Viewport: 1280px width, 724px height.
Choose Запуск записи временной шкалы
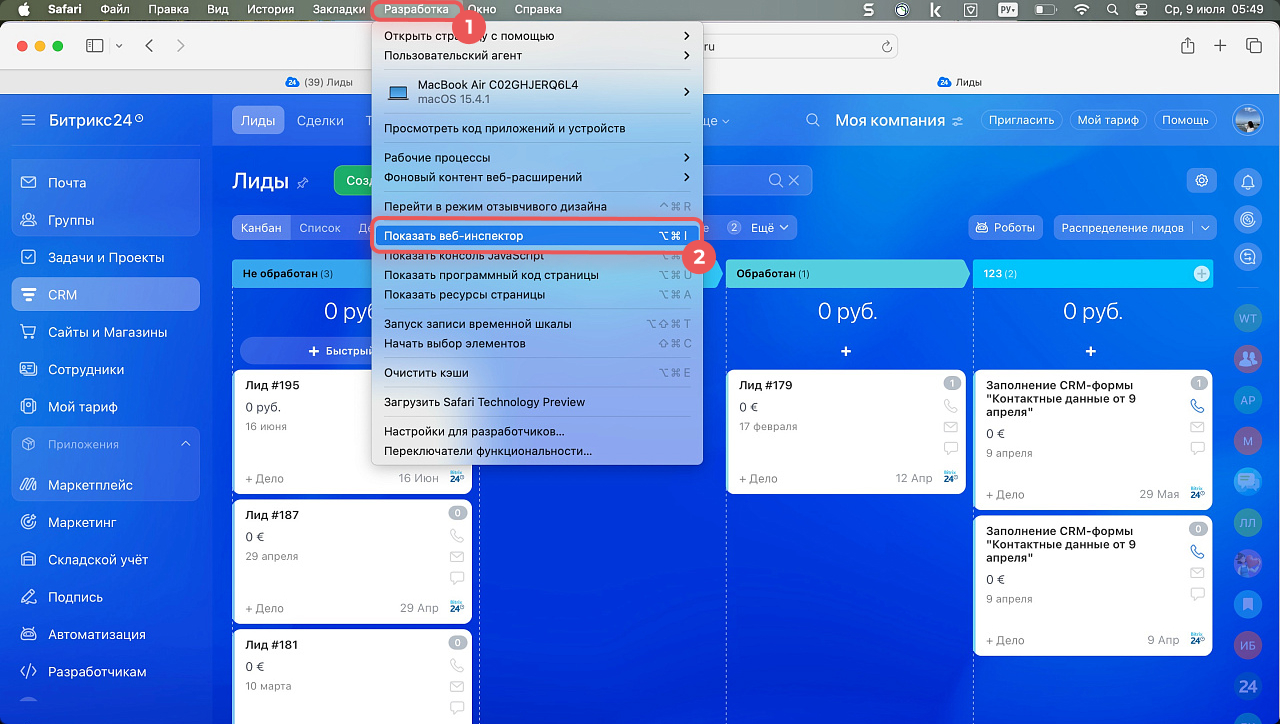click(x=537, y=324)
